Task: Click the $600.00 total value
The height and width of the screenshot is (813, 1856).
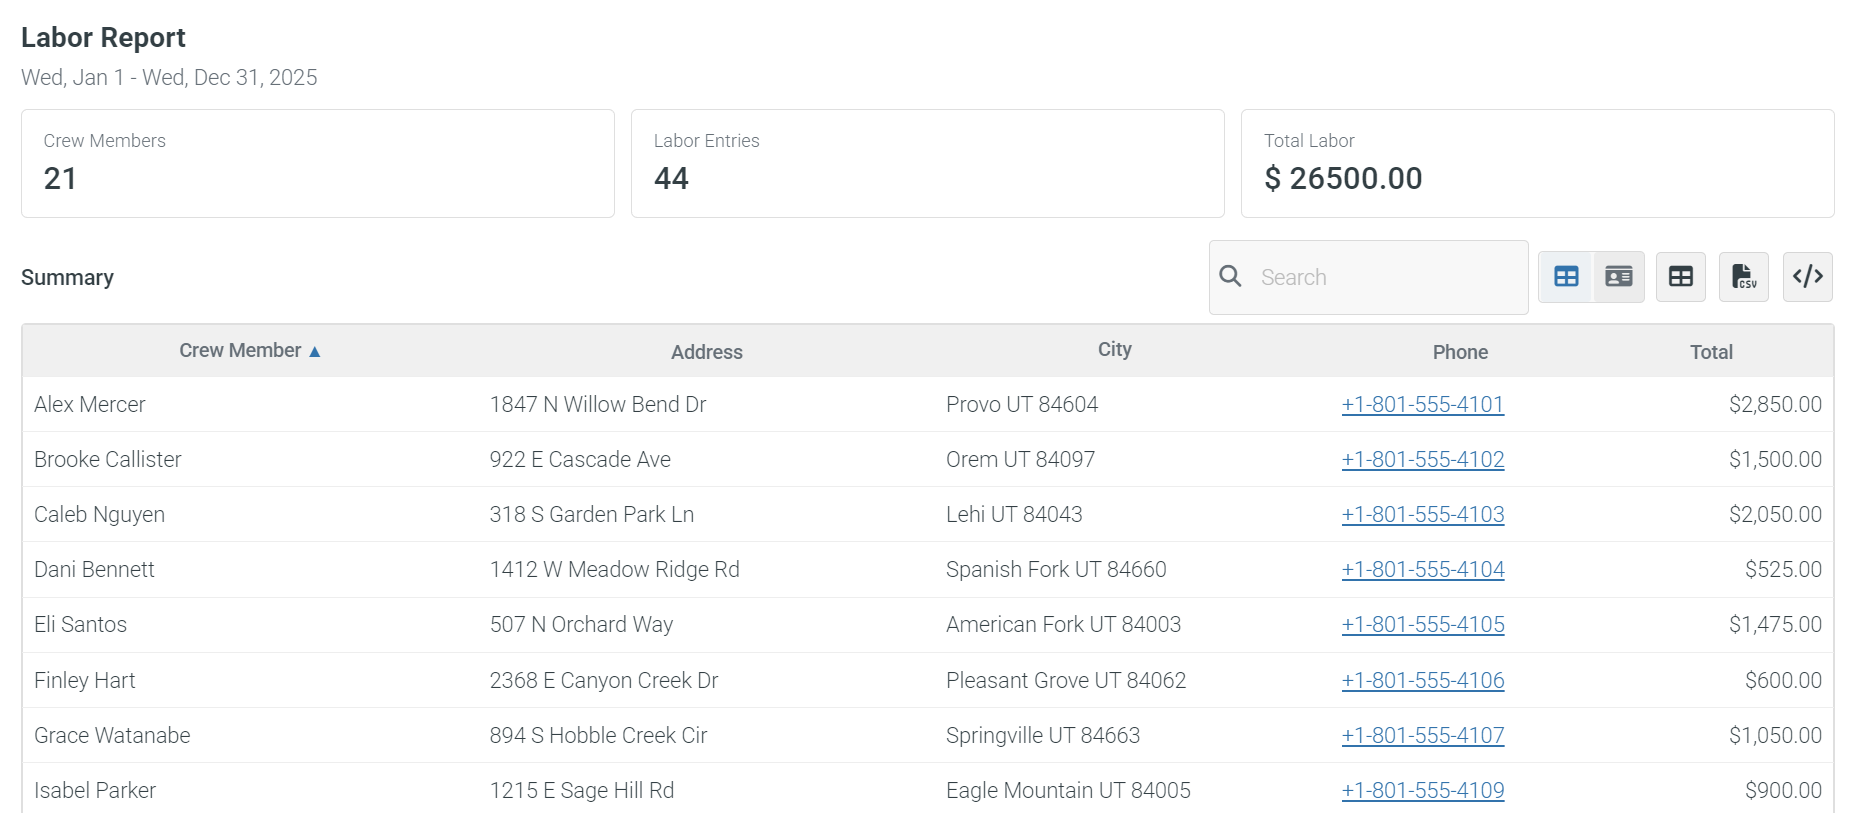Action: click(x=1783, y=680)
